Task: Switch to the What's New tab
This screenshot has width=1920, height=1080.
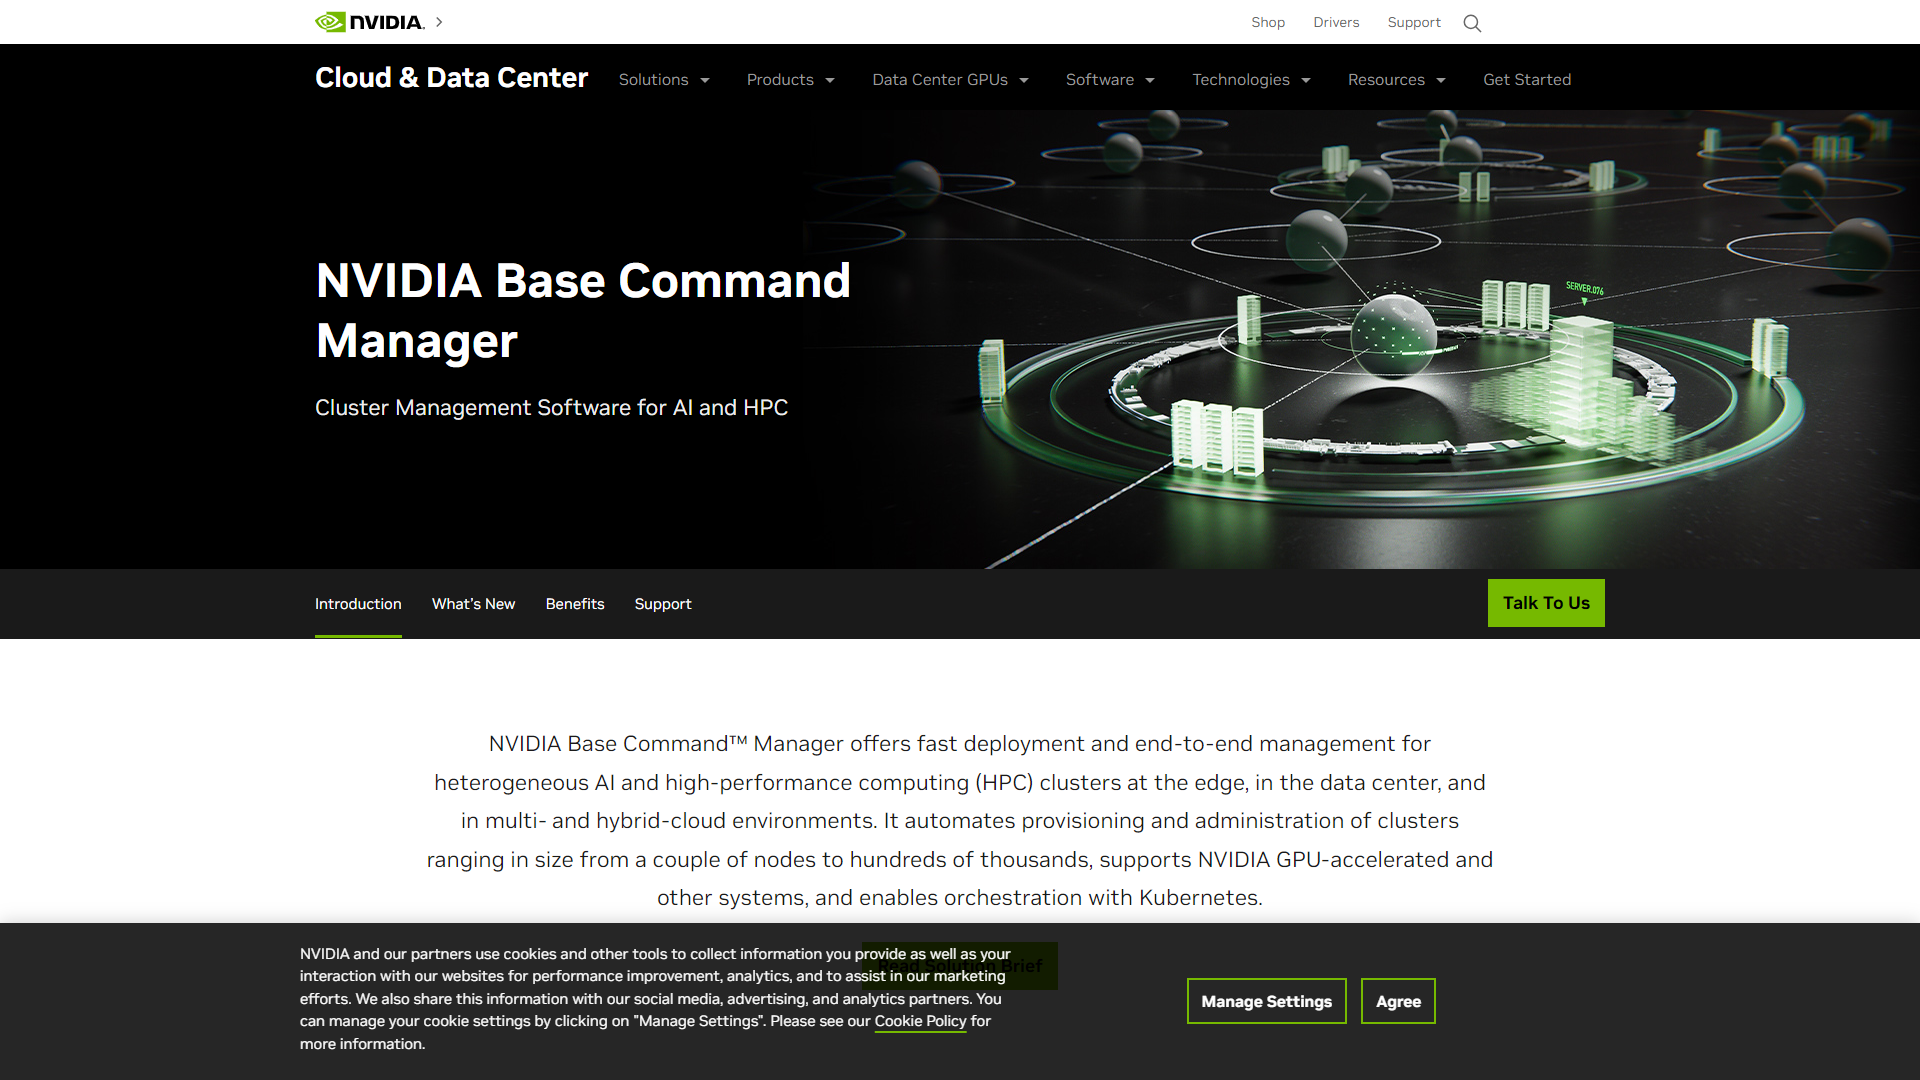Action: pos(473,604)
